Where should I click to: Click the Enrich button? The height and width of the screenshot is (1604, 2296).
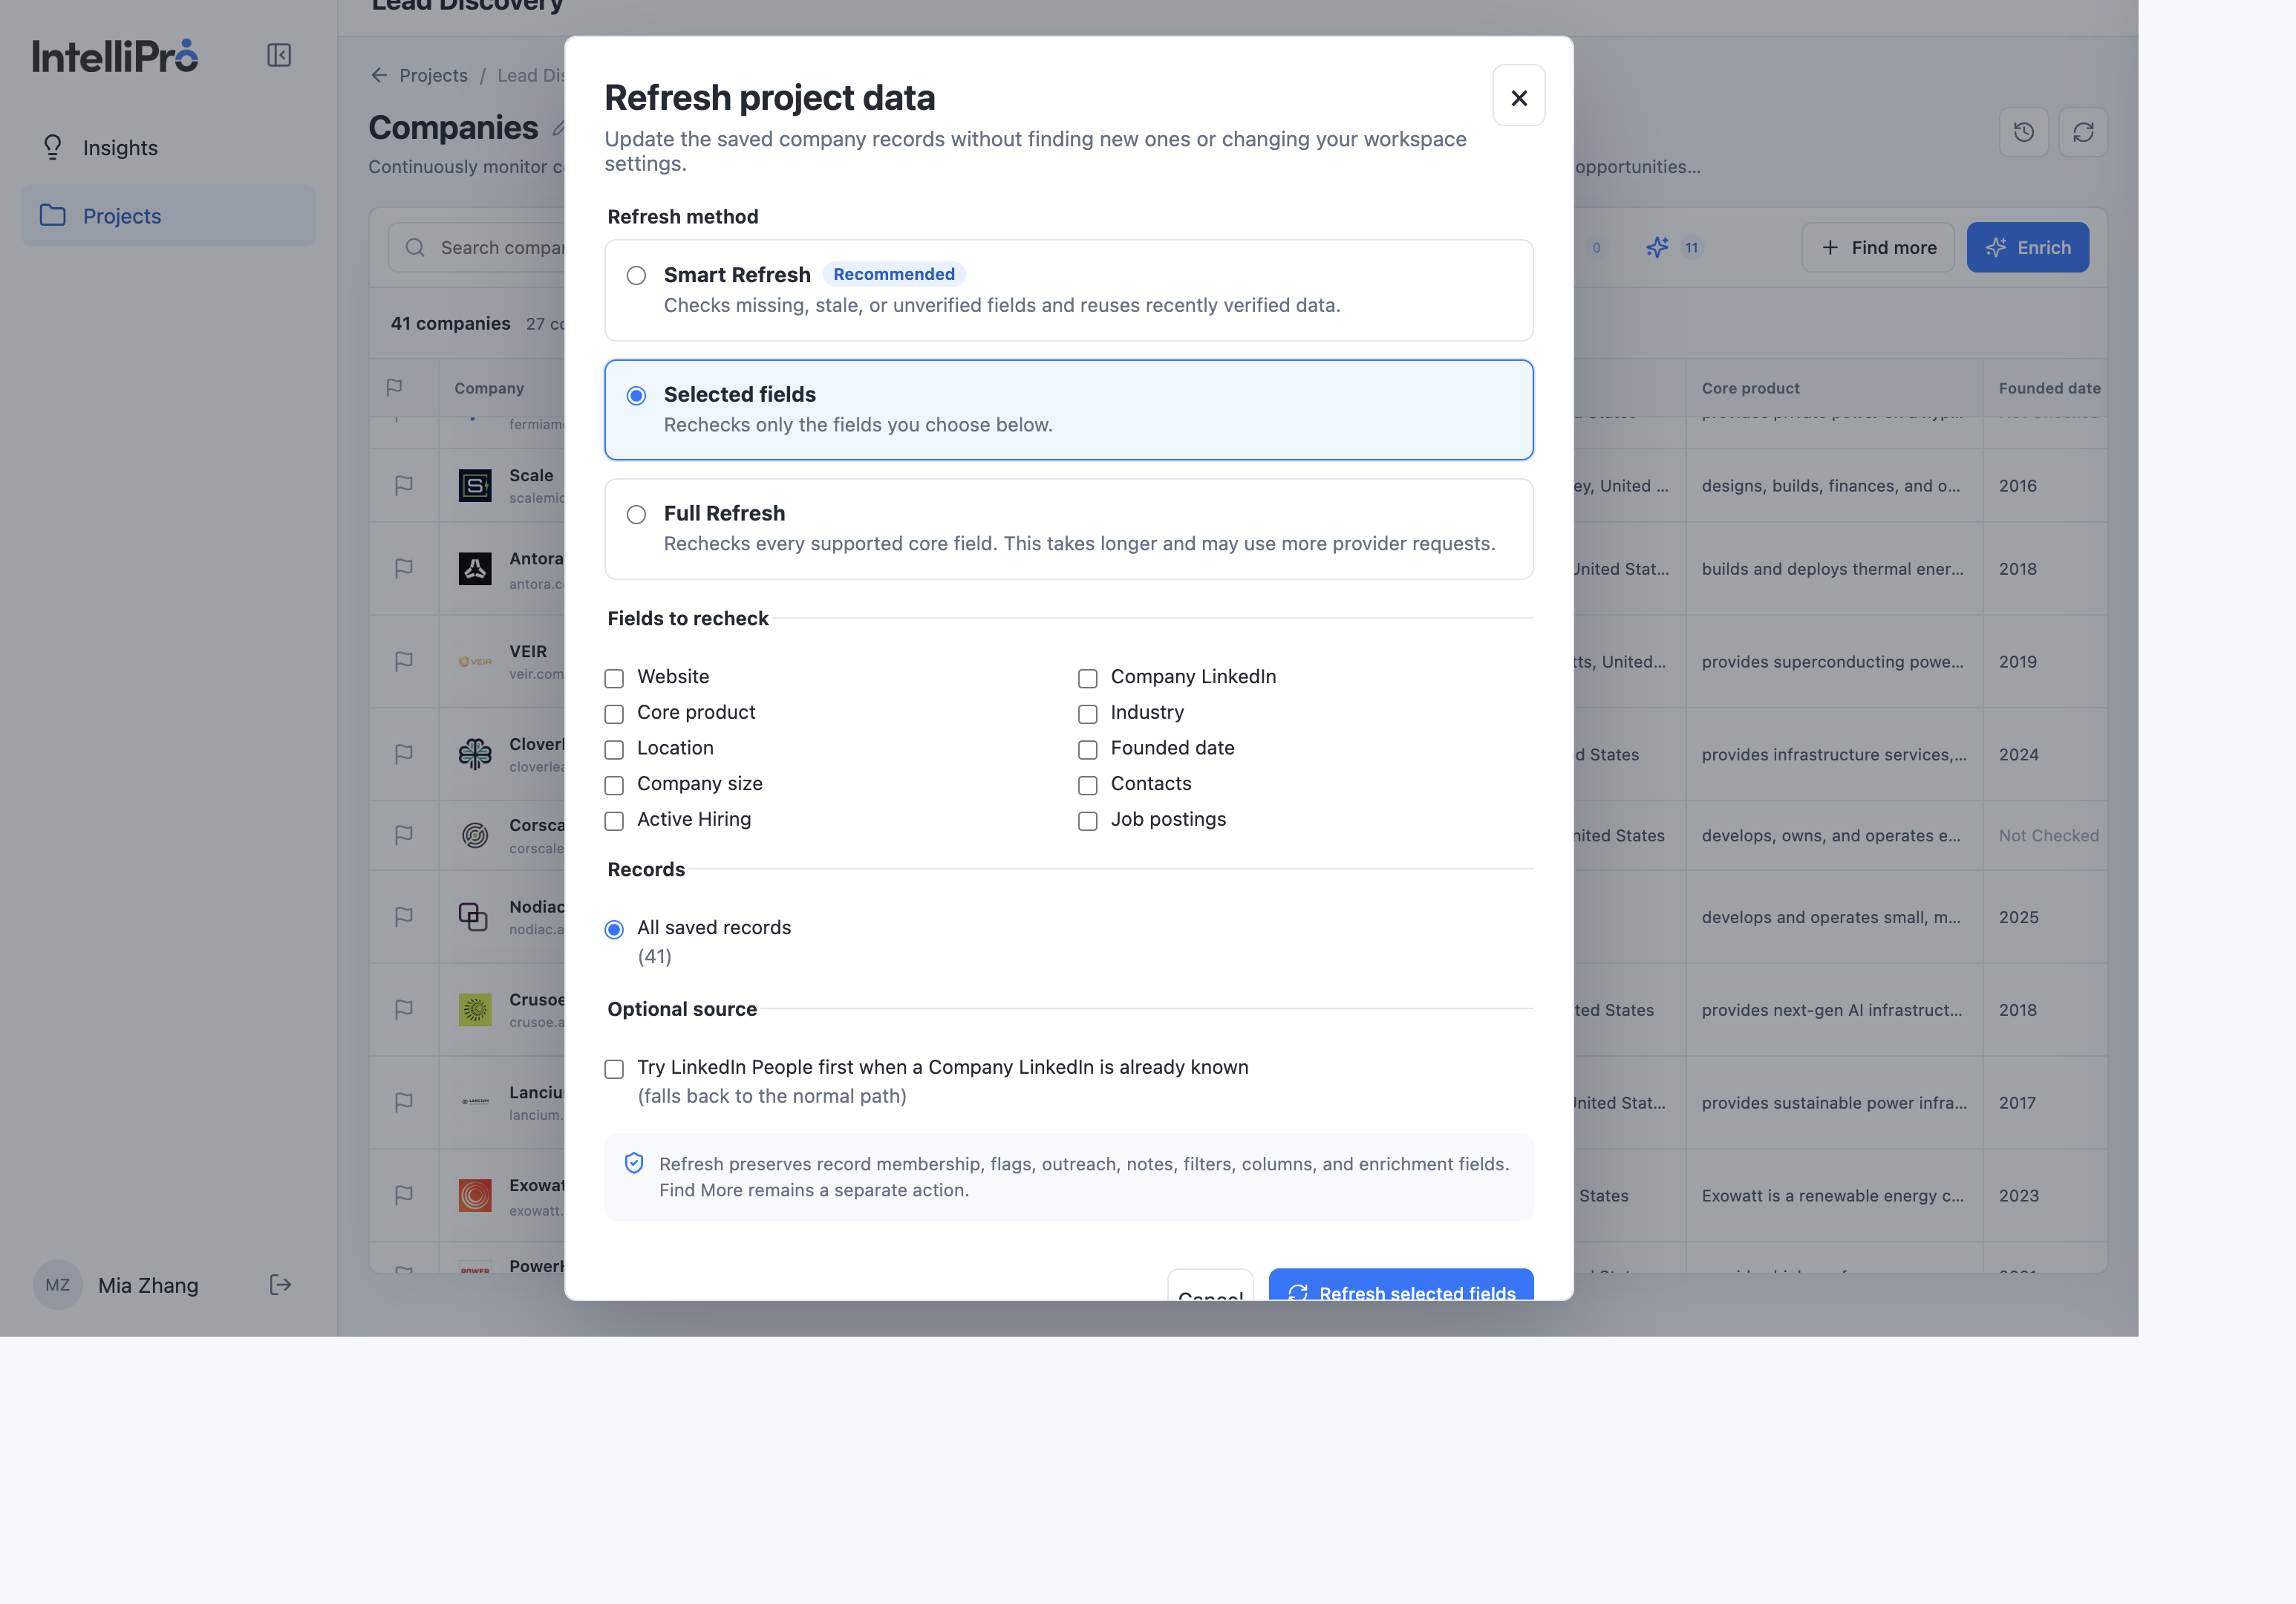point(2027,247)
